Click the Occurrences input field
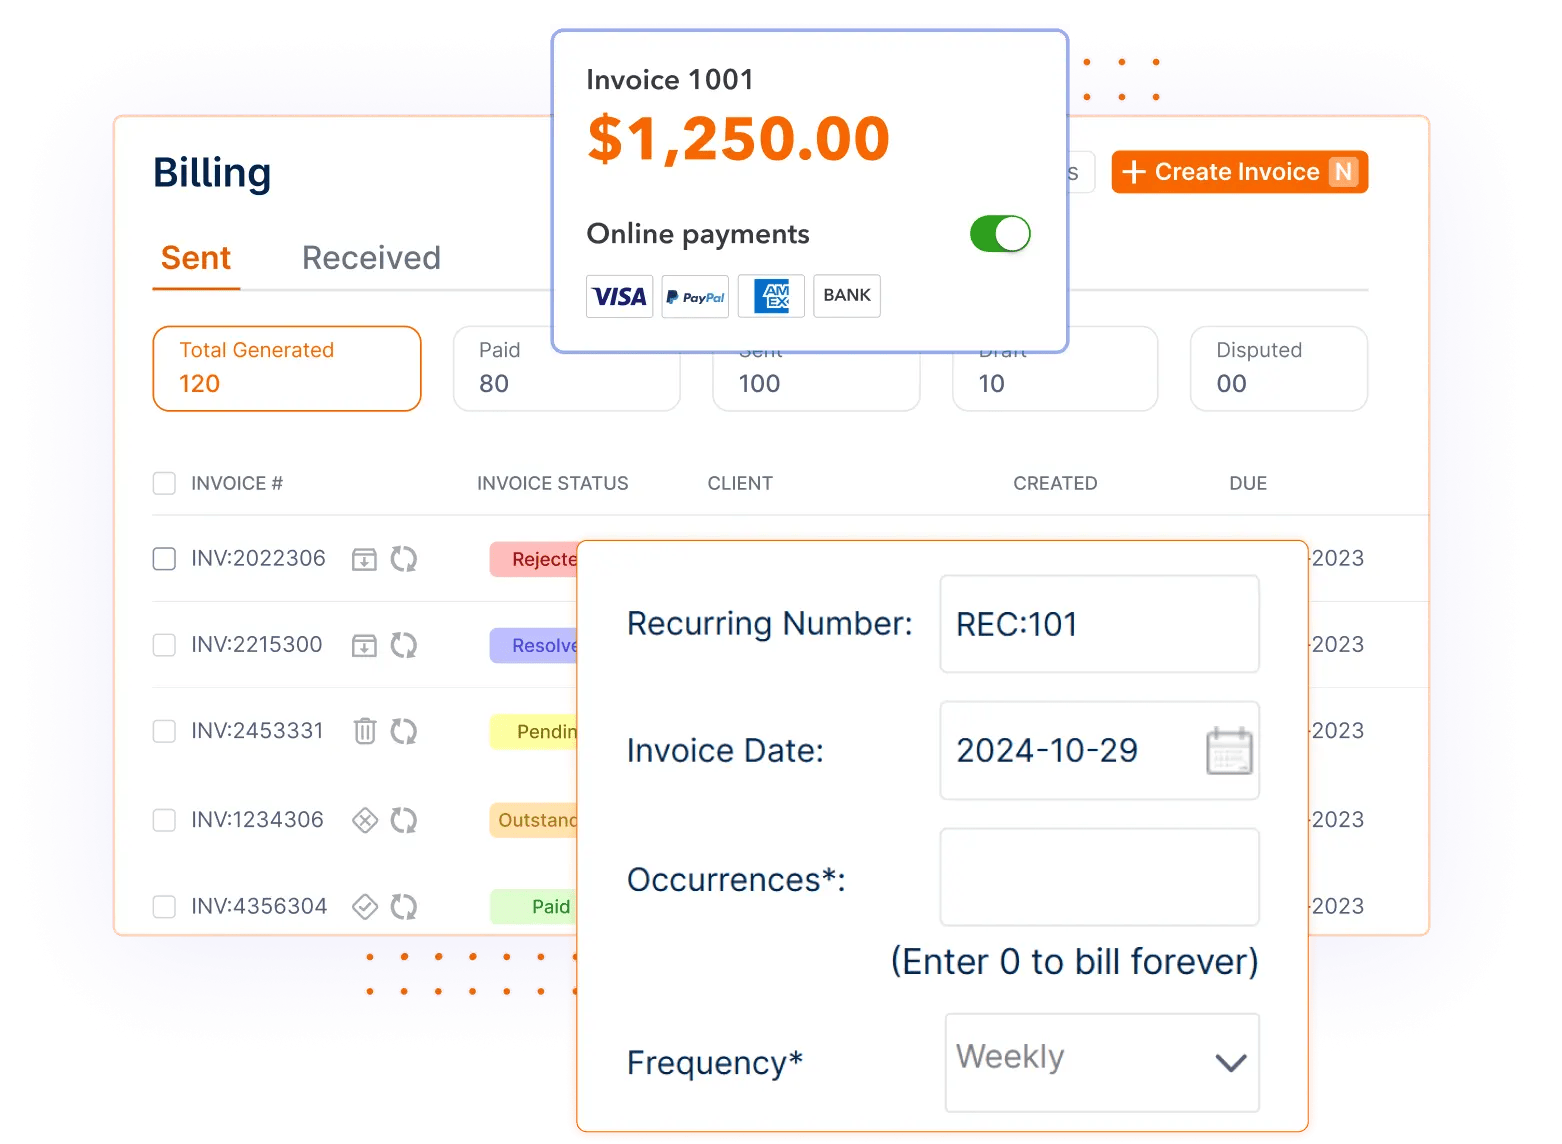The image size is (1562, 1144). (x=1099, y=877)
